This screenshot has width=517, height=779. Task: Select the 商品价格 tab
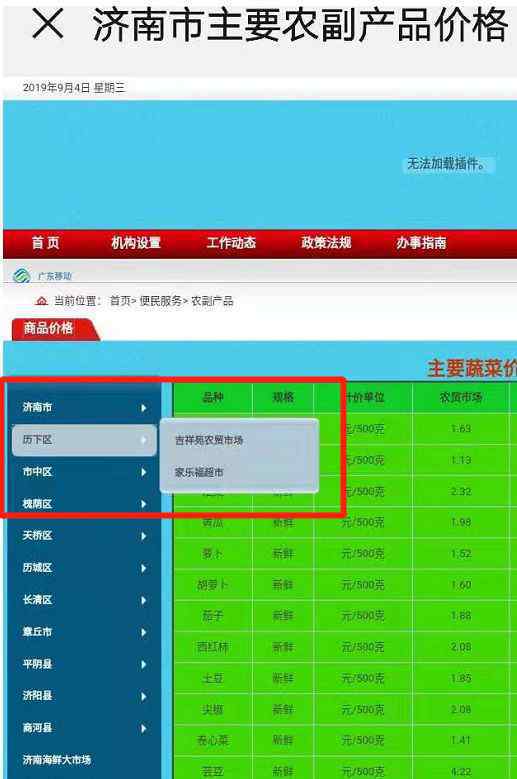[49, 328]
